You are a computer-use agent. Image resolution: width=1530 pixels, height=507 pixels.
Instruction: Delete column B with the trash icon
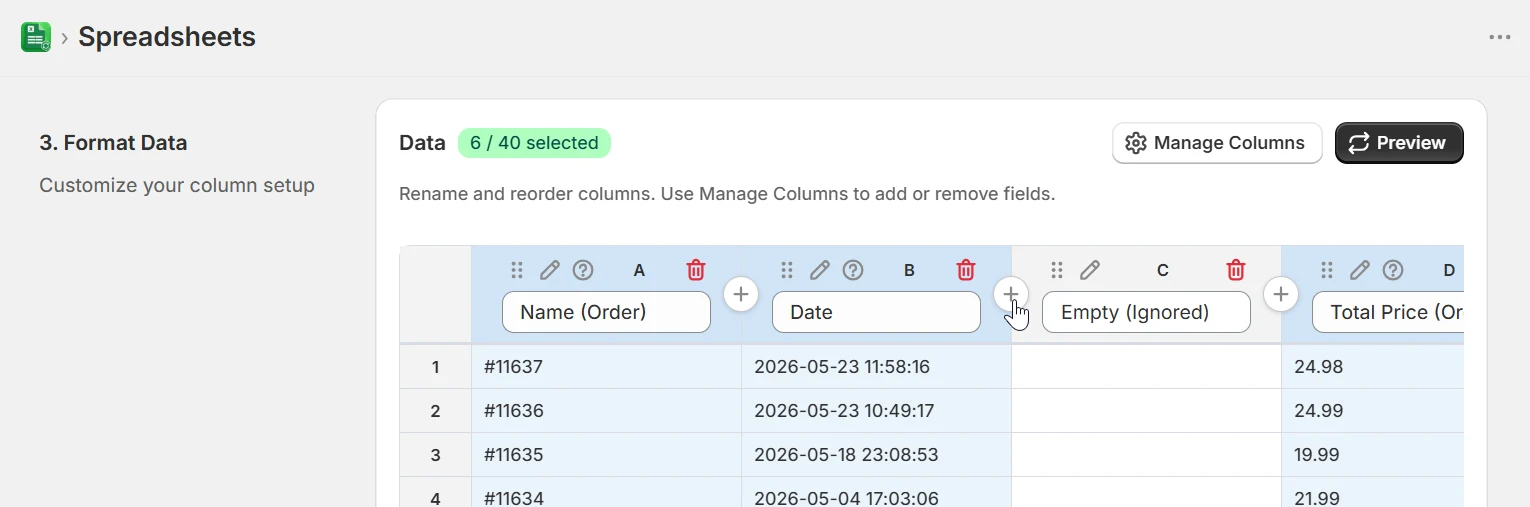coord(966,270)
